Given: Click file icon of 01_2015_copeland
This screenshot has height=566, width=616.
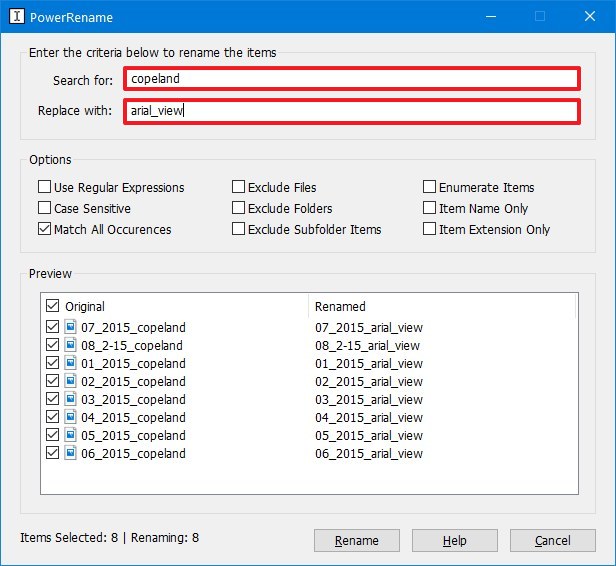Looking at the screenshot, I should click(70, 363).
